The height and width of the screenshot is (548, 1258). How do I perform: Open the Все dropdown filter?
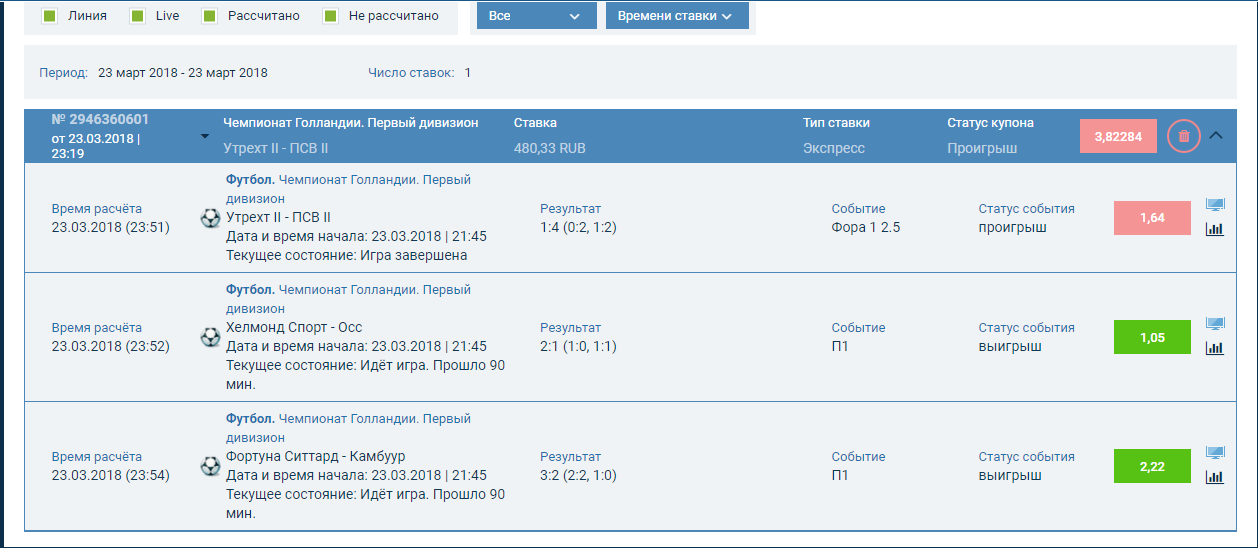(x=536, y=16)
